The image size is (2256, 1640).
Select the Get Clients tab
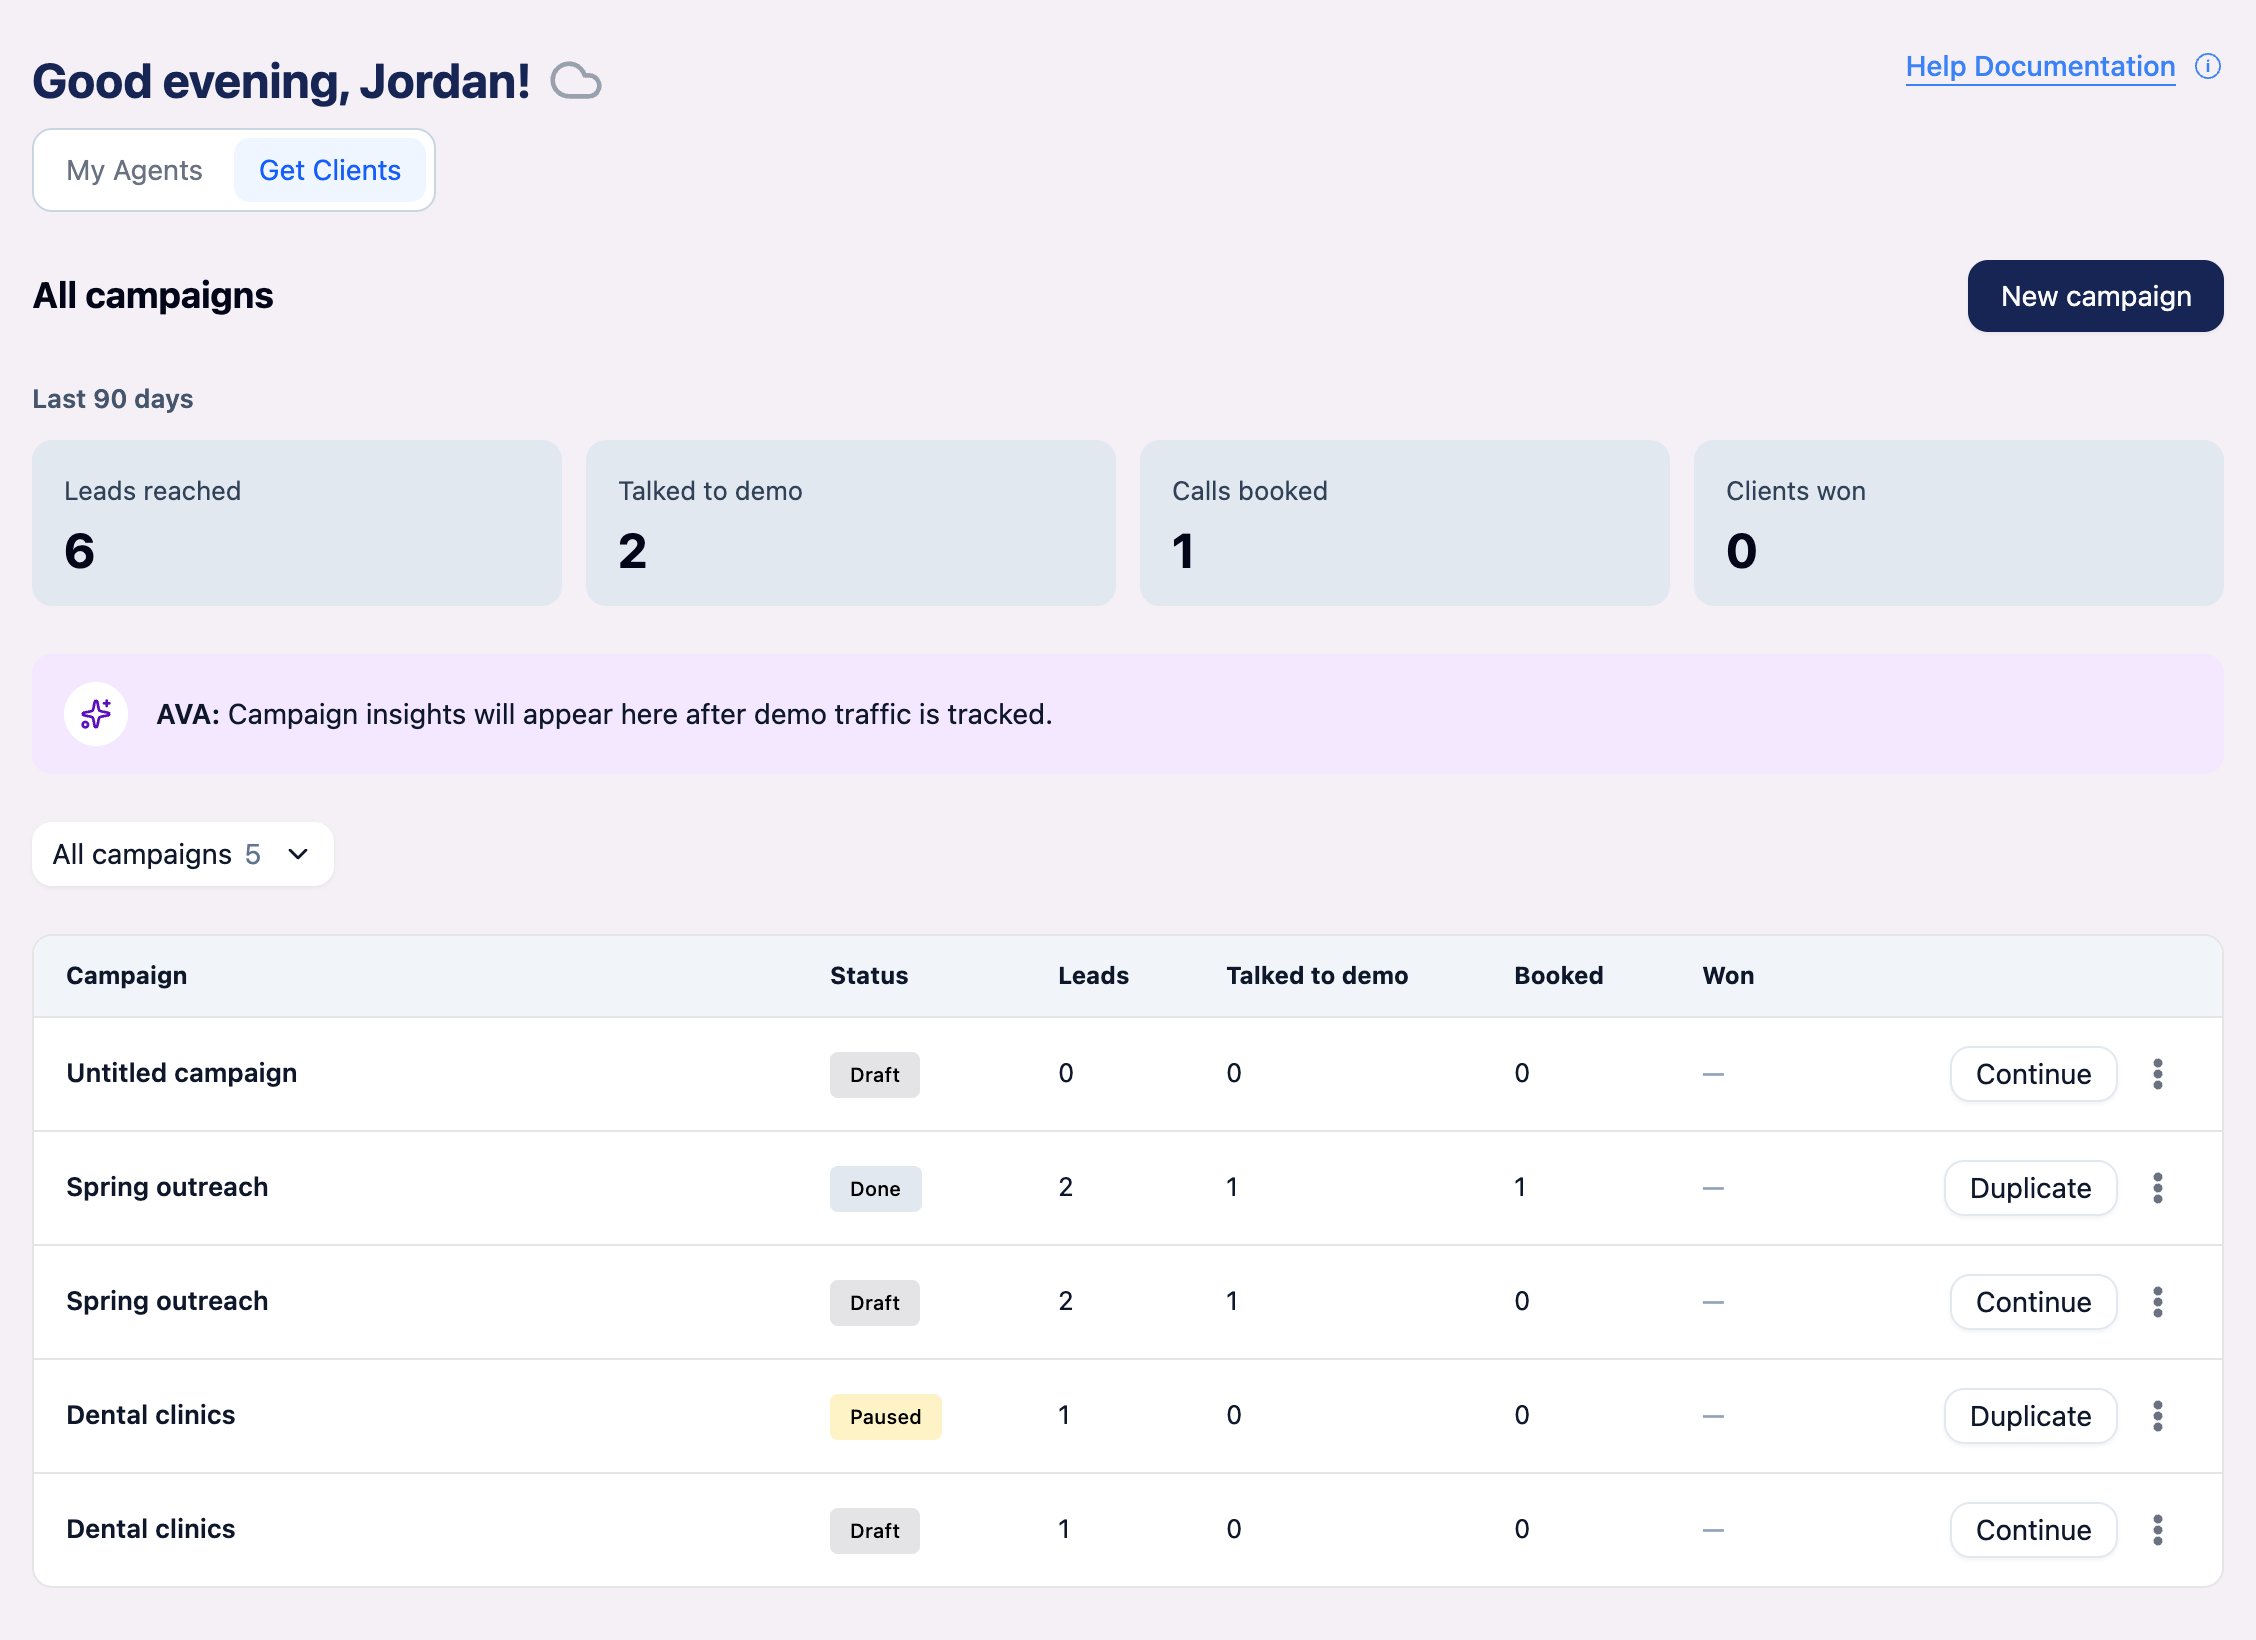pos(330,170)
